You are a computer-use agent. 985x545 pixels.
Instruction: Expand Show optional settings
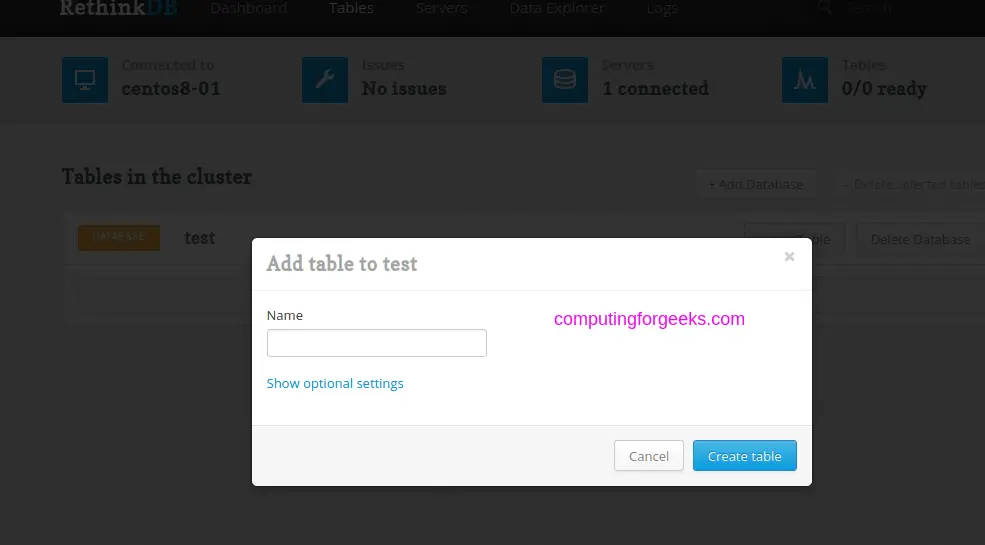click(x=335, y=383)
